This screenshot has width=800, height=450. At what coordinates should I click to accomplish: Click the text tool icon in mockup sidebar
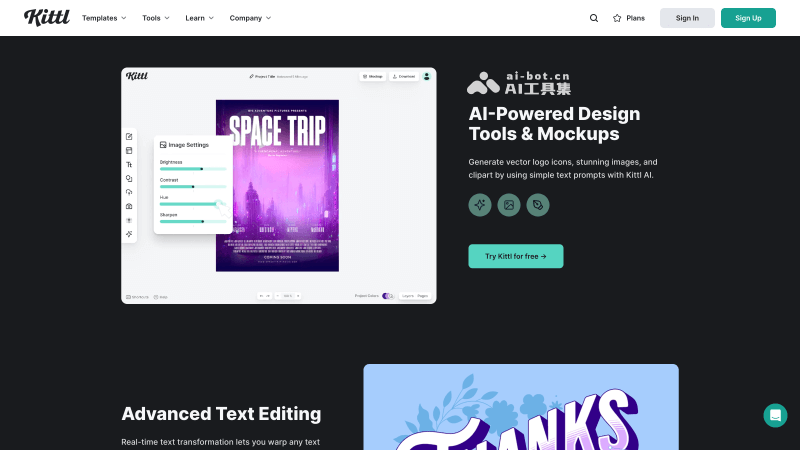click(x=129, y=164)
